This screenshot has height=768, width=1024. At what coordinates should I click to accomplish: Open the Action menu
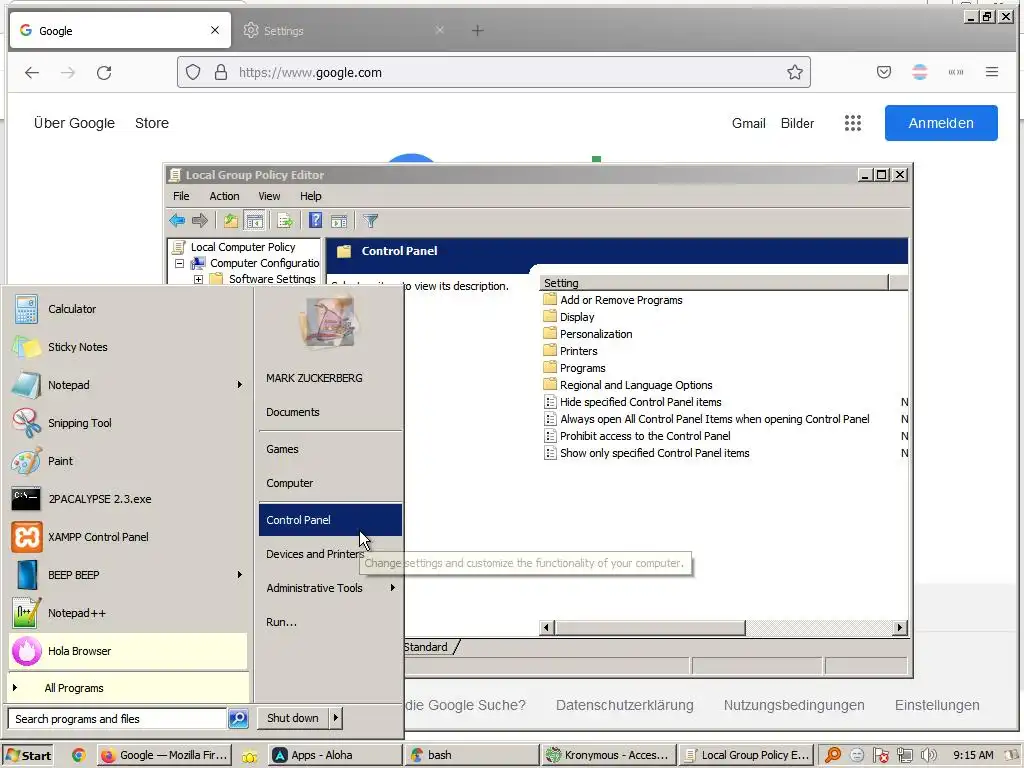224,196
